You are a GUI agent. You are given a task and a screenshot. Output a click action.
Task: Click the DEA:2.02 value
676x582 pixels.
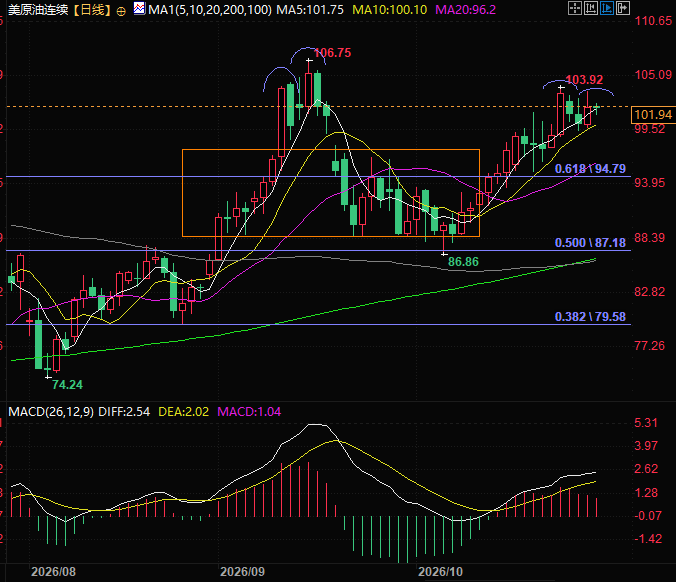point(184,412)
